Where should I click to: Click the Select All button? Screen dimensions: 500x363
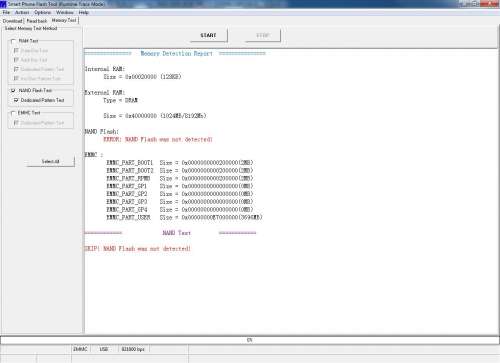click(x=51, y=161)
